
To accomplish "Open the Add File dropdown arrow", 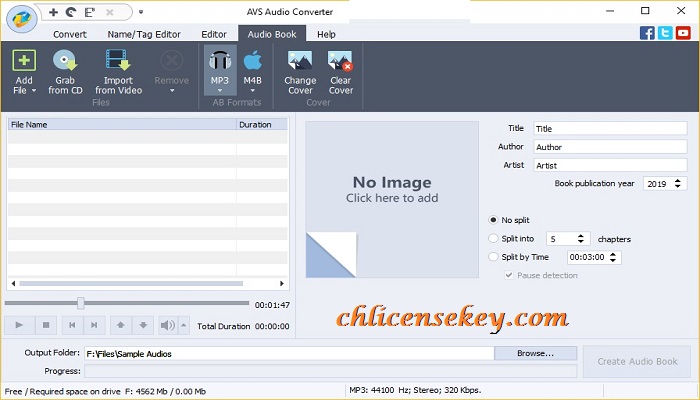I will 33,91.
